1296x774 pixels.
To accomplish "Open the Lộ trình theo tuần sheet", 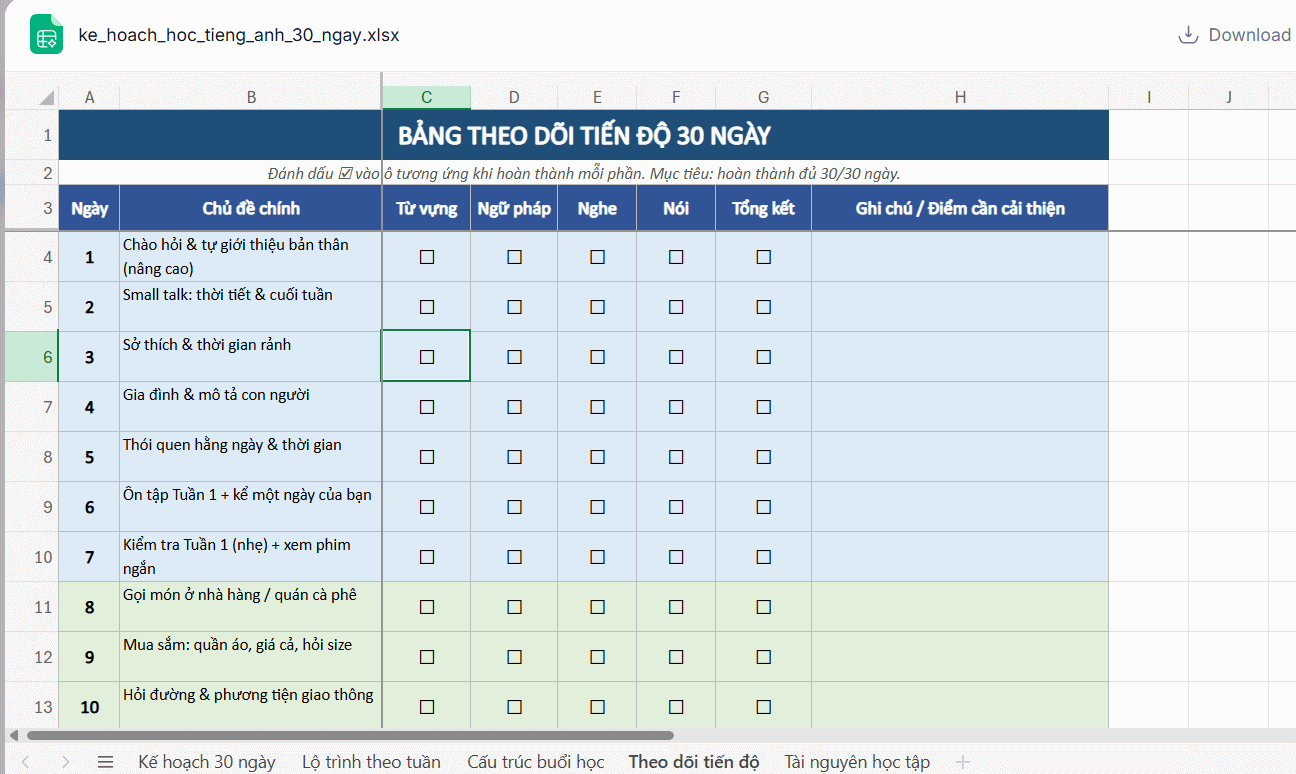I will tap(371, 762).
